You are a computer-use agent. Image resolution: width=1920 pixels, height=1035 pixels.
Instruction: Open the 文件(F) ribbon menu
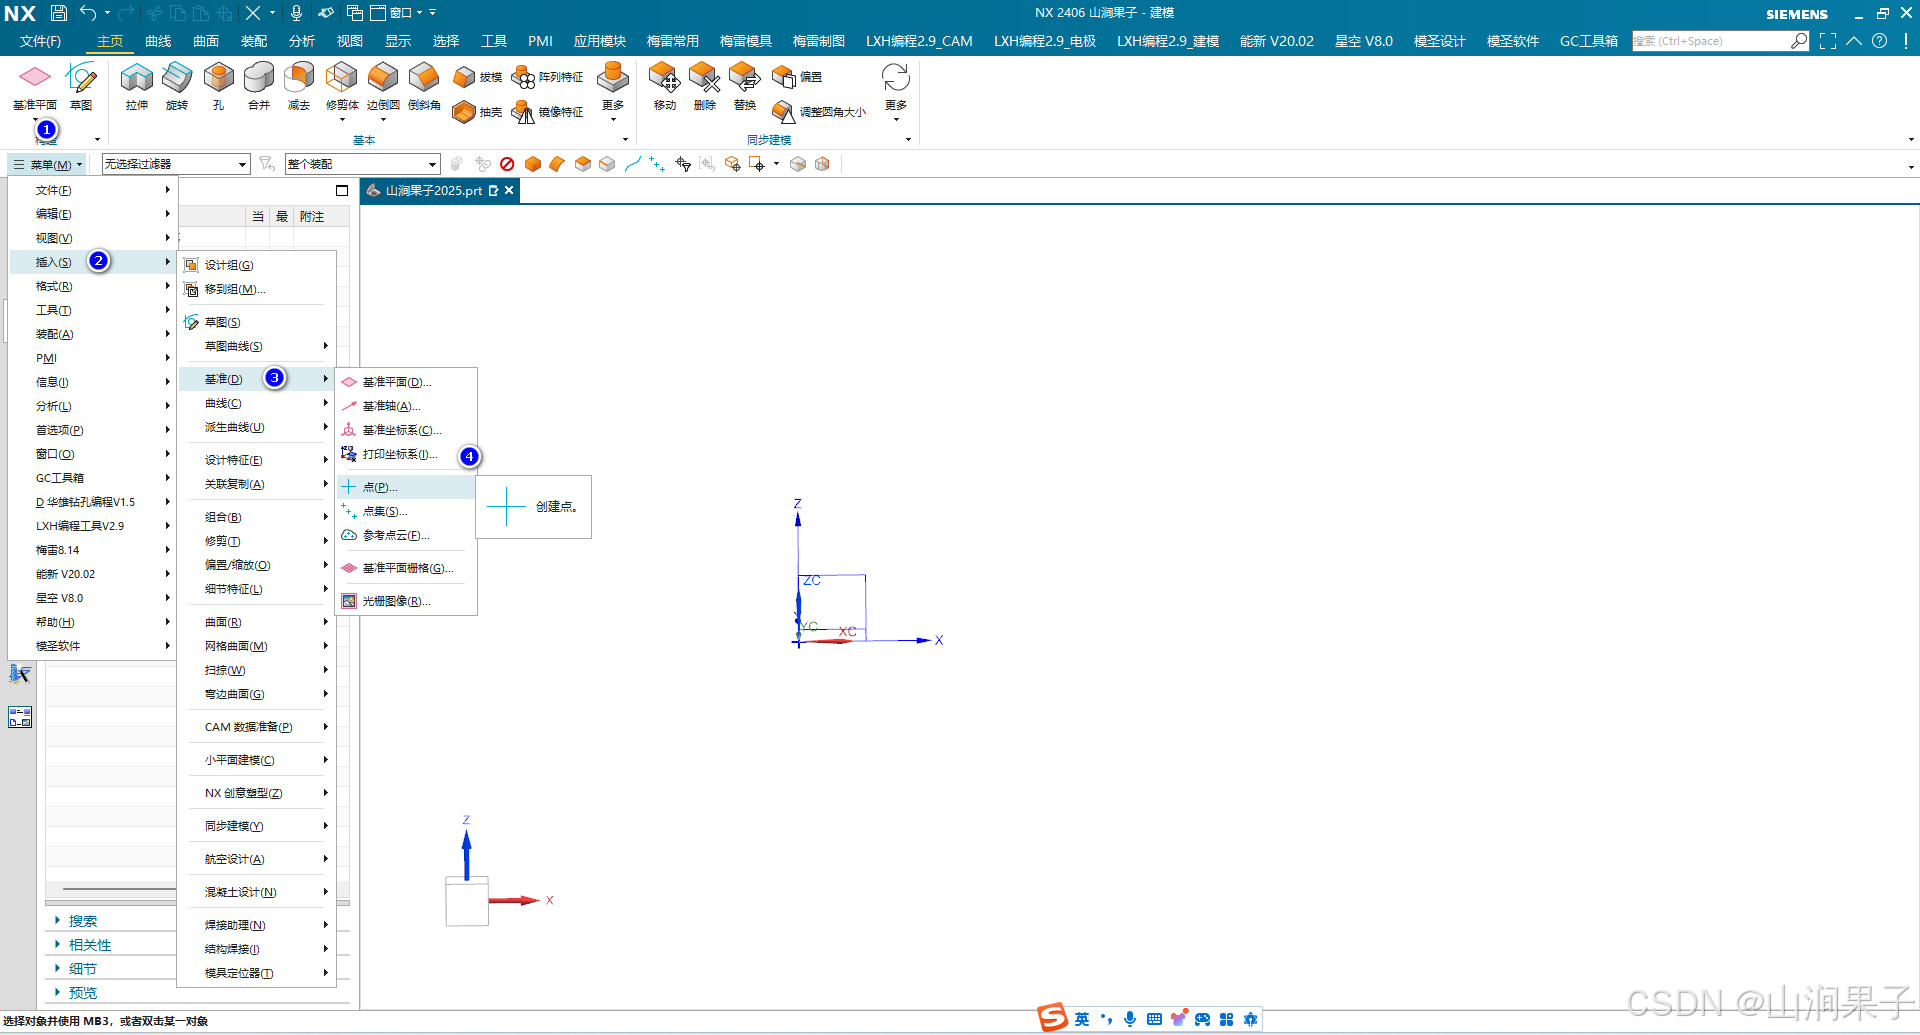pos(40,41)
